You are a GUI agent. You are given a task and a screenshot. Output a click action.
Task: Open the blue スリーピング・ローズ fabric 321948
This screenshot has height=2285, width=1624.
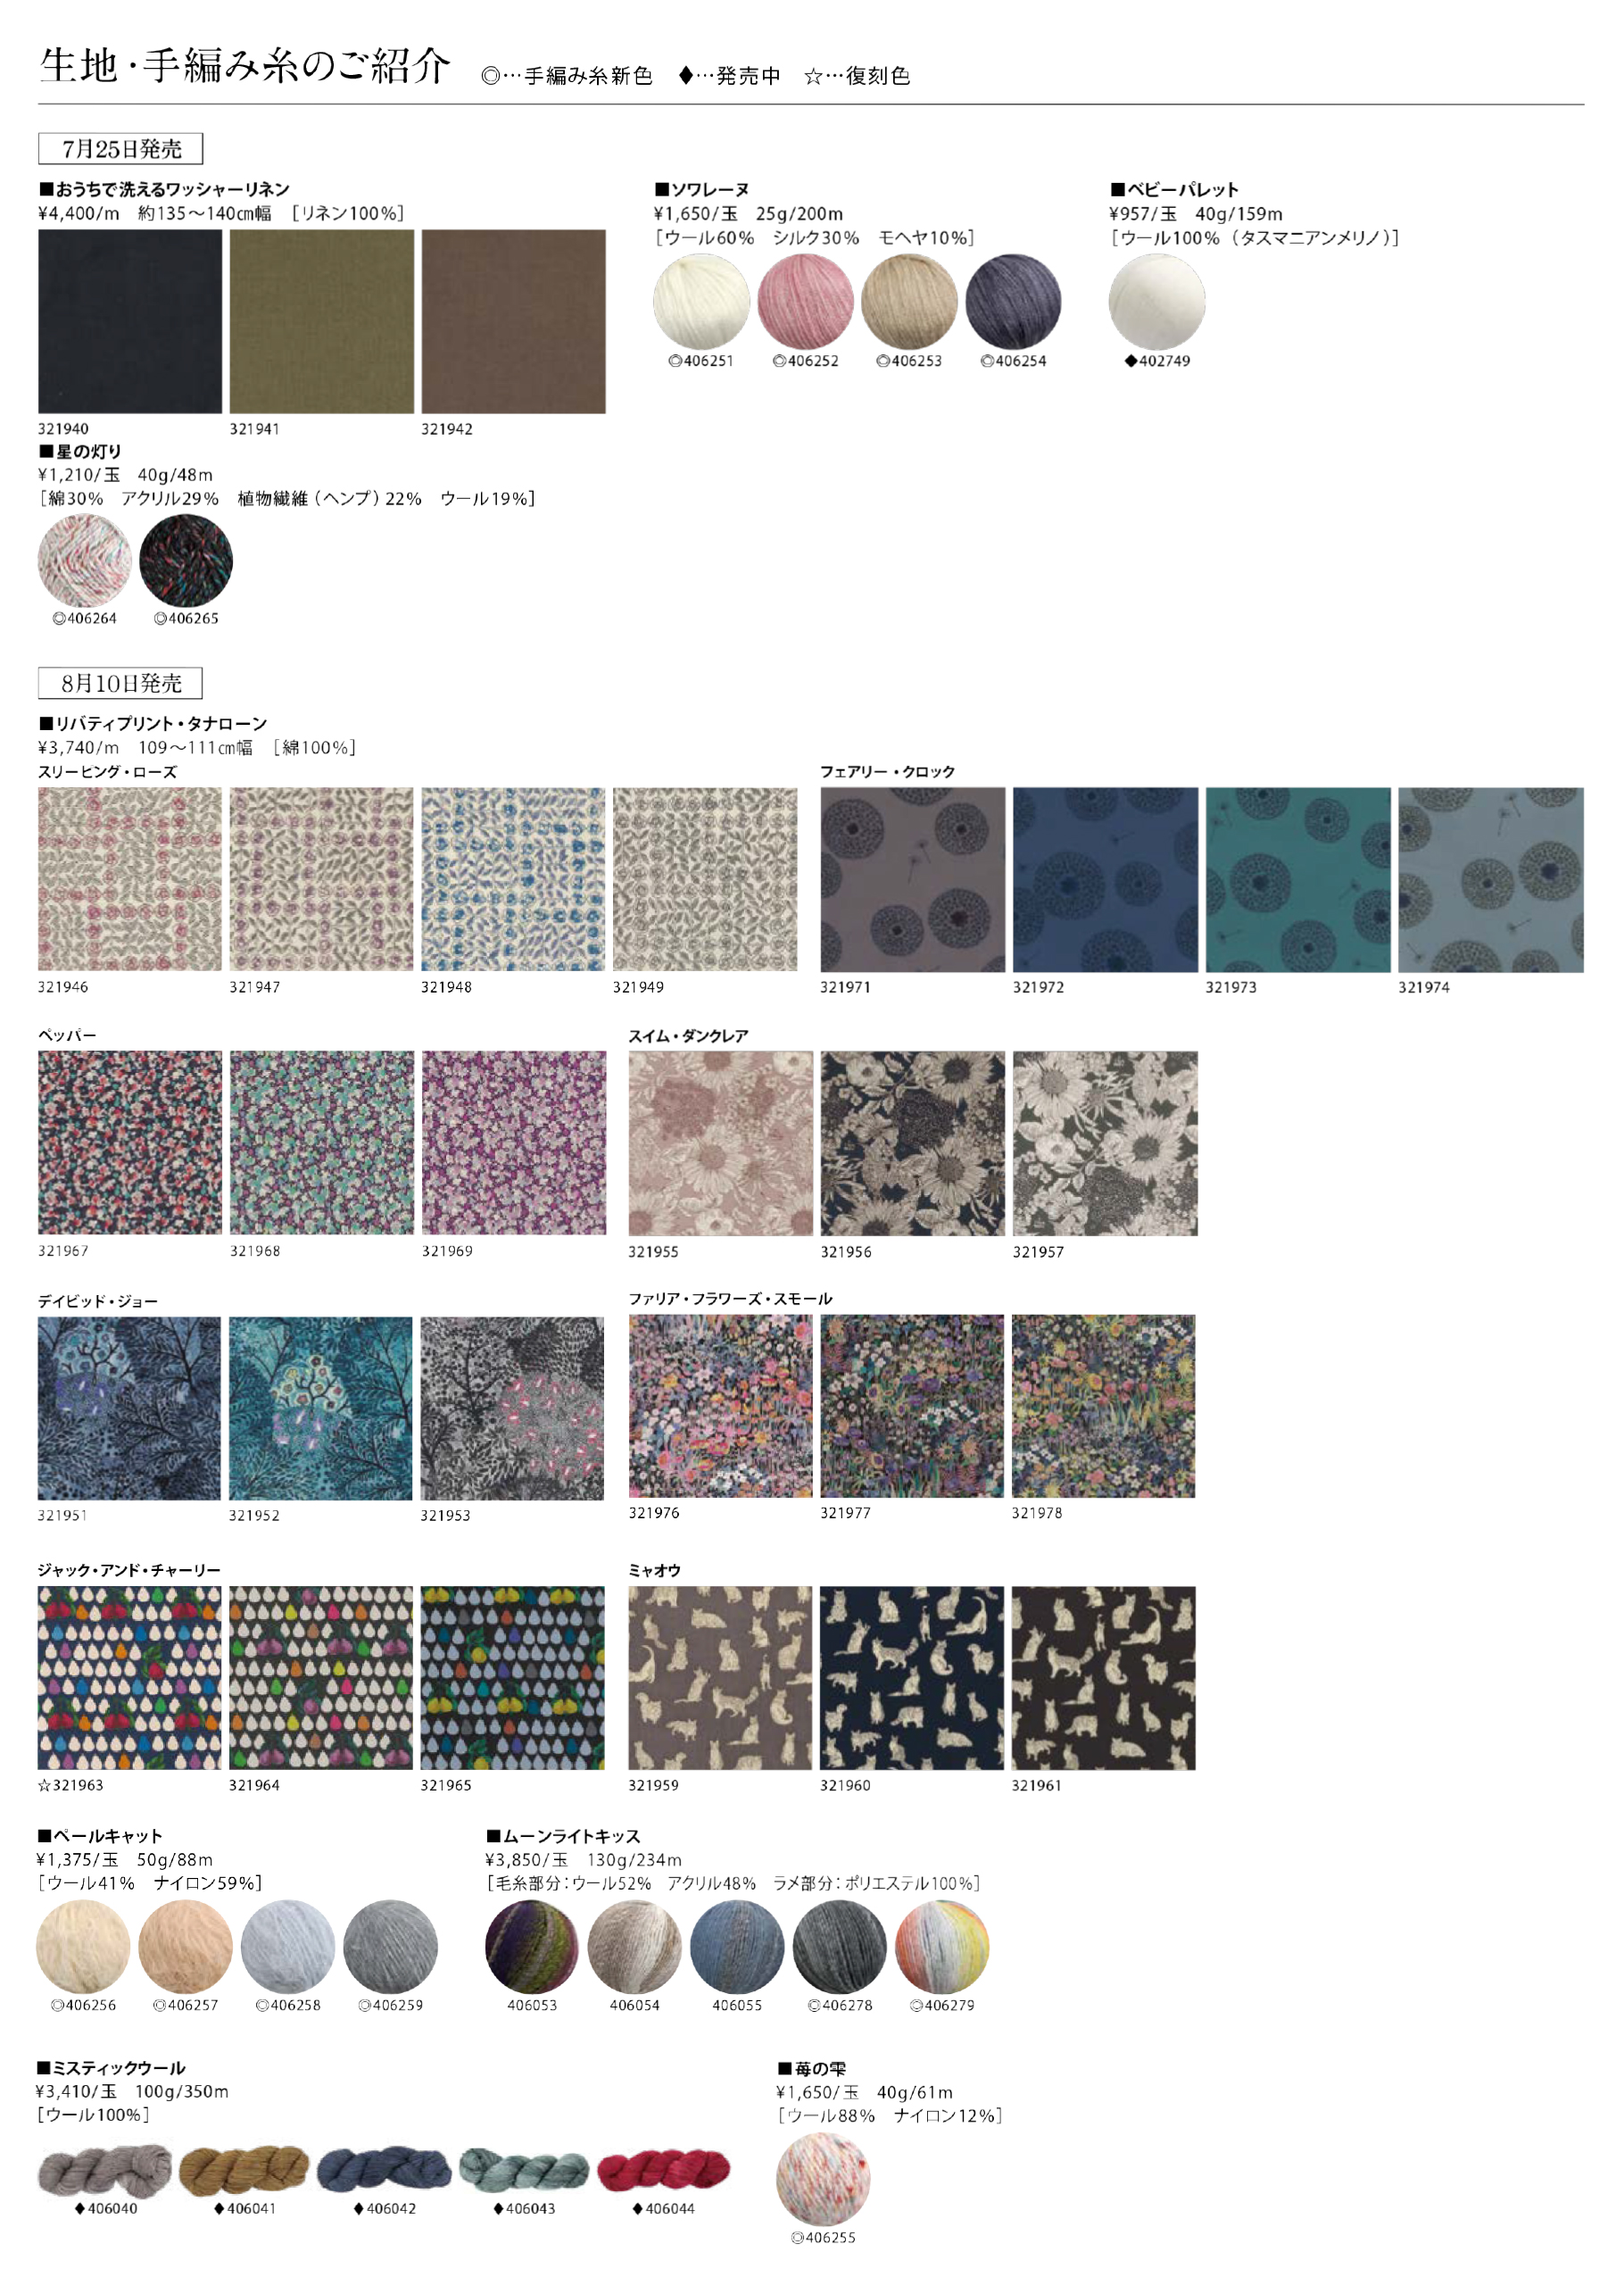pos(513,879)
